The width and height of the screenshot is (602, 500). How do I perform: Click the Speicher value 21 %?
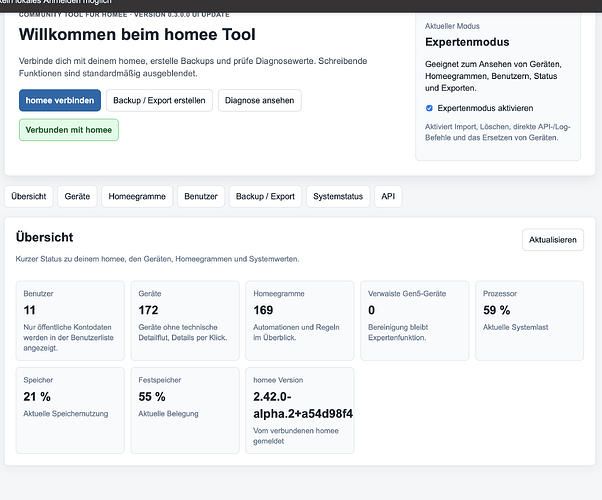tap(37, 397)
